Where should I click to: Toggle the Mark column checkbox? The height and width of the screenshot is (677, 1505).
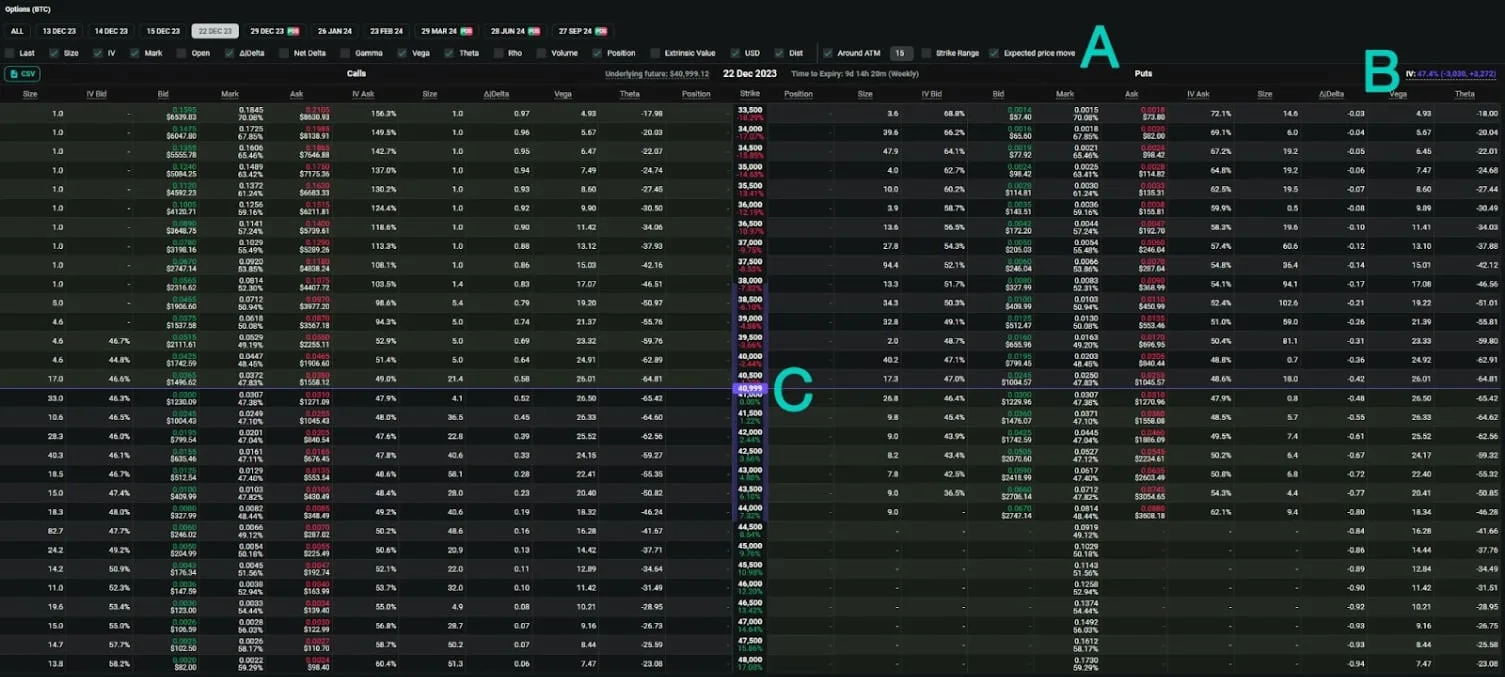pyautogui.click(x=135, y=53)
